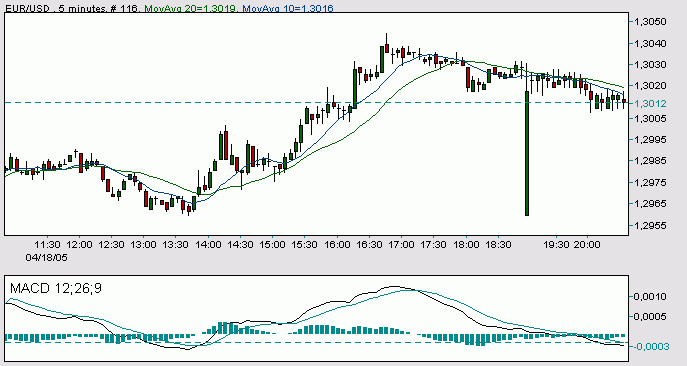Image resolution: width=687 pixels, height=366 pixels.
Task: Click the MACD 0,0005 scale label
Action: 650,316
